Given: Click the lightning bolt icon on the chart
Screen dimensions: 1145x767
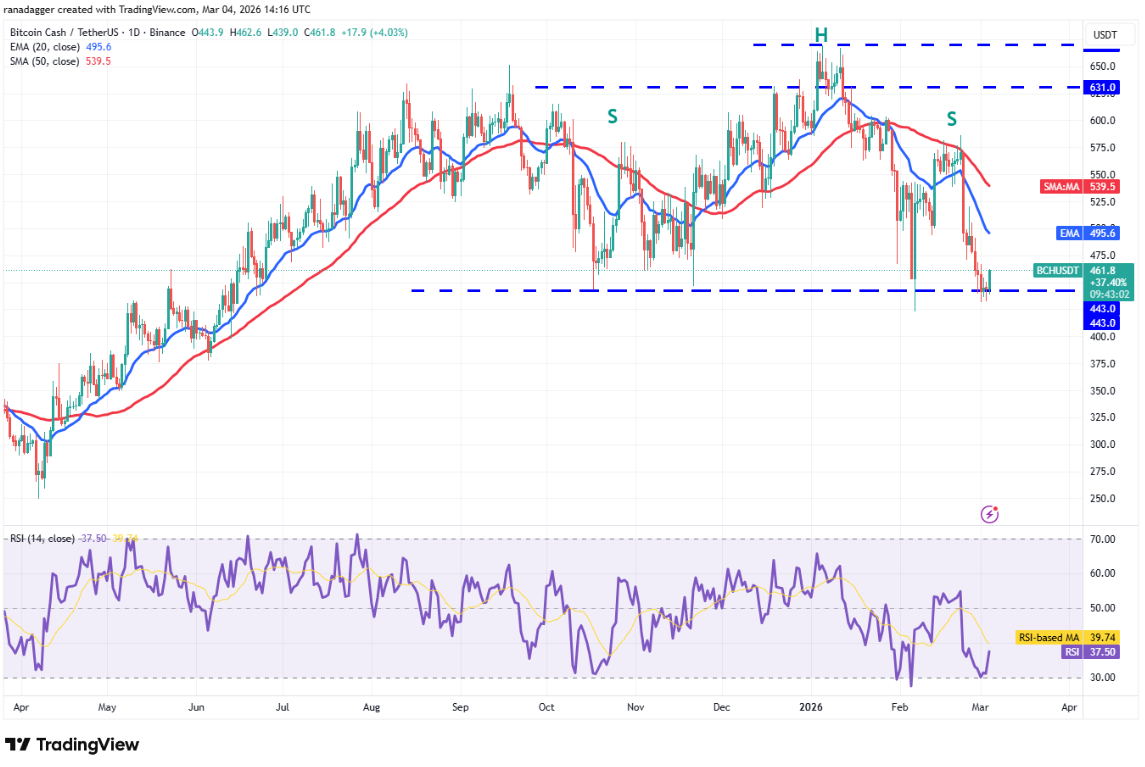Looking at the screenshot, I should [990, 514].
